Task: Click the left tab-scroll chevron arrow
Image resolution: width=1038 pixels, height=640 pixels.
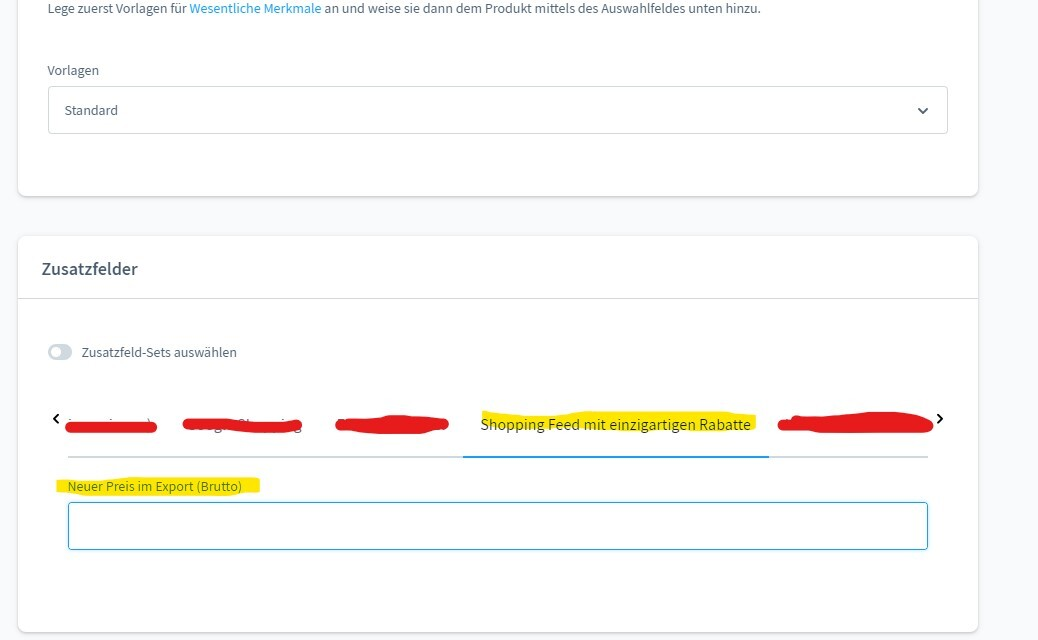Action: click(x=56, y=419)
